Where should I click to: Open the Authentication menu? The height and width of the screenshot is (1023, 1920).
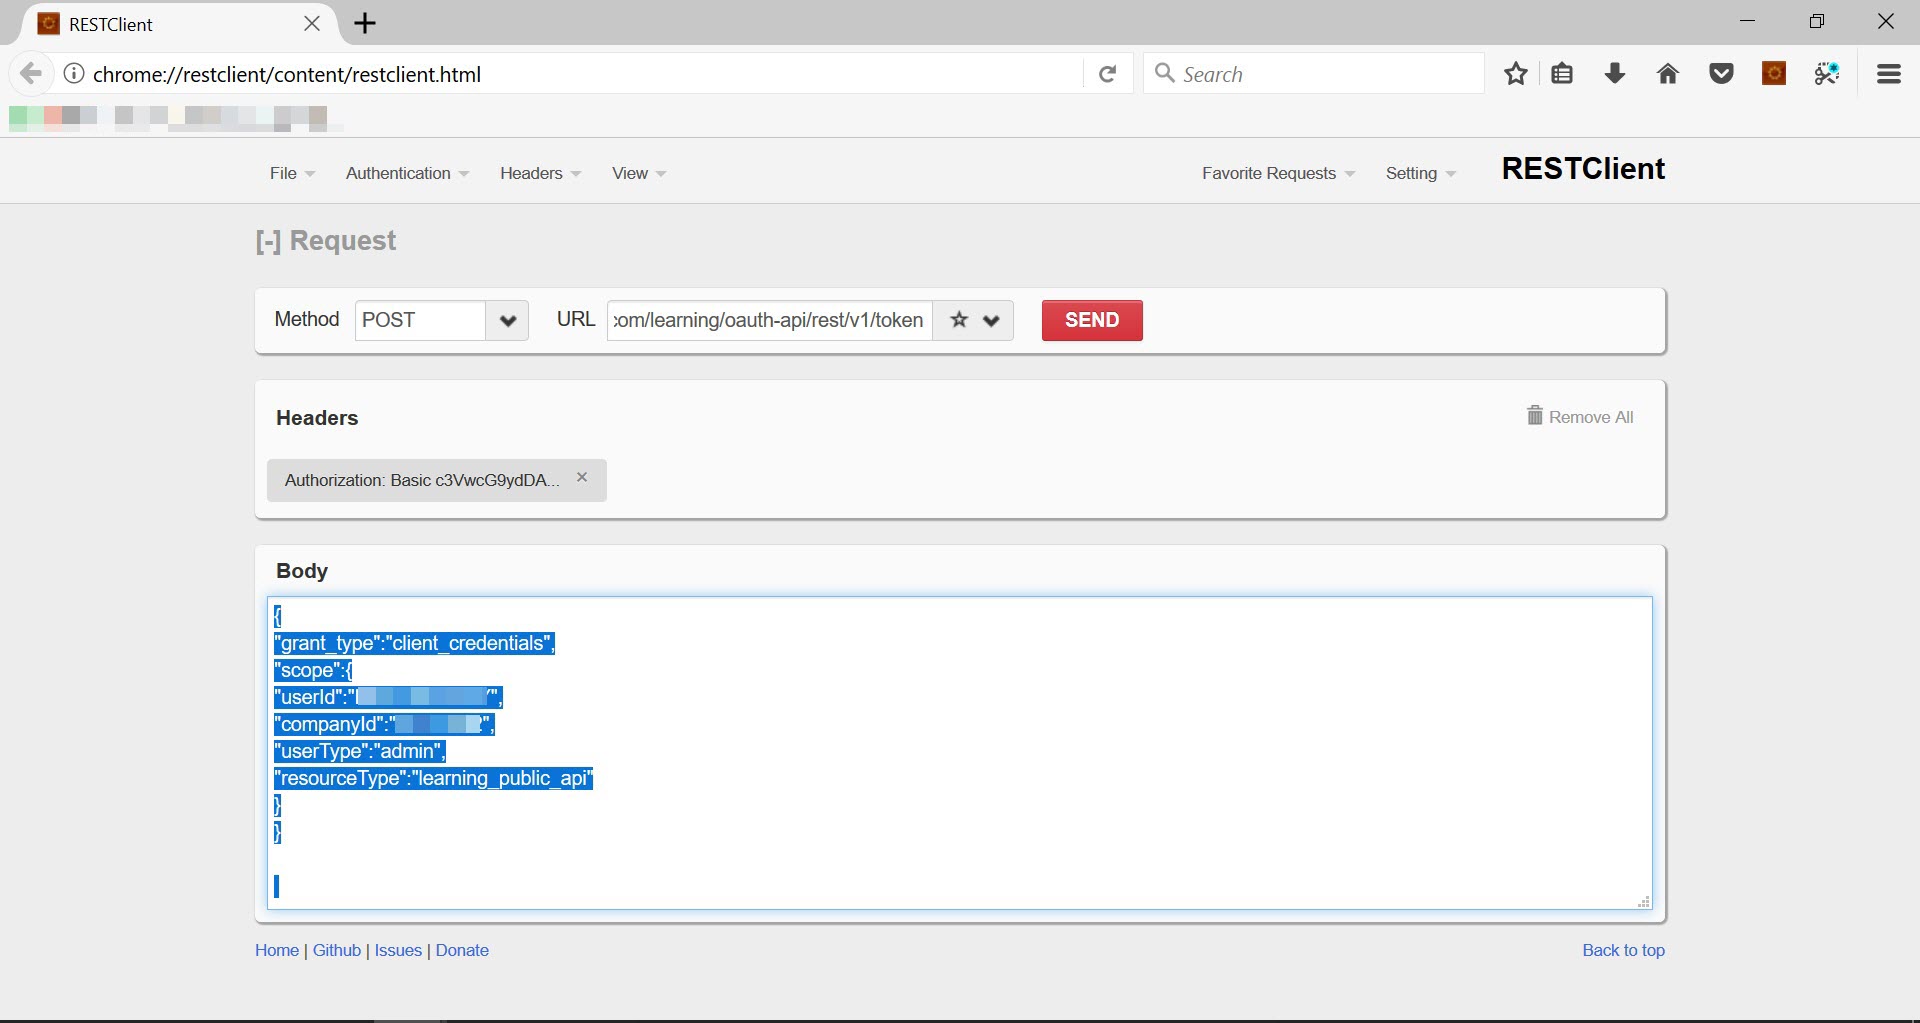[407, 173]
